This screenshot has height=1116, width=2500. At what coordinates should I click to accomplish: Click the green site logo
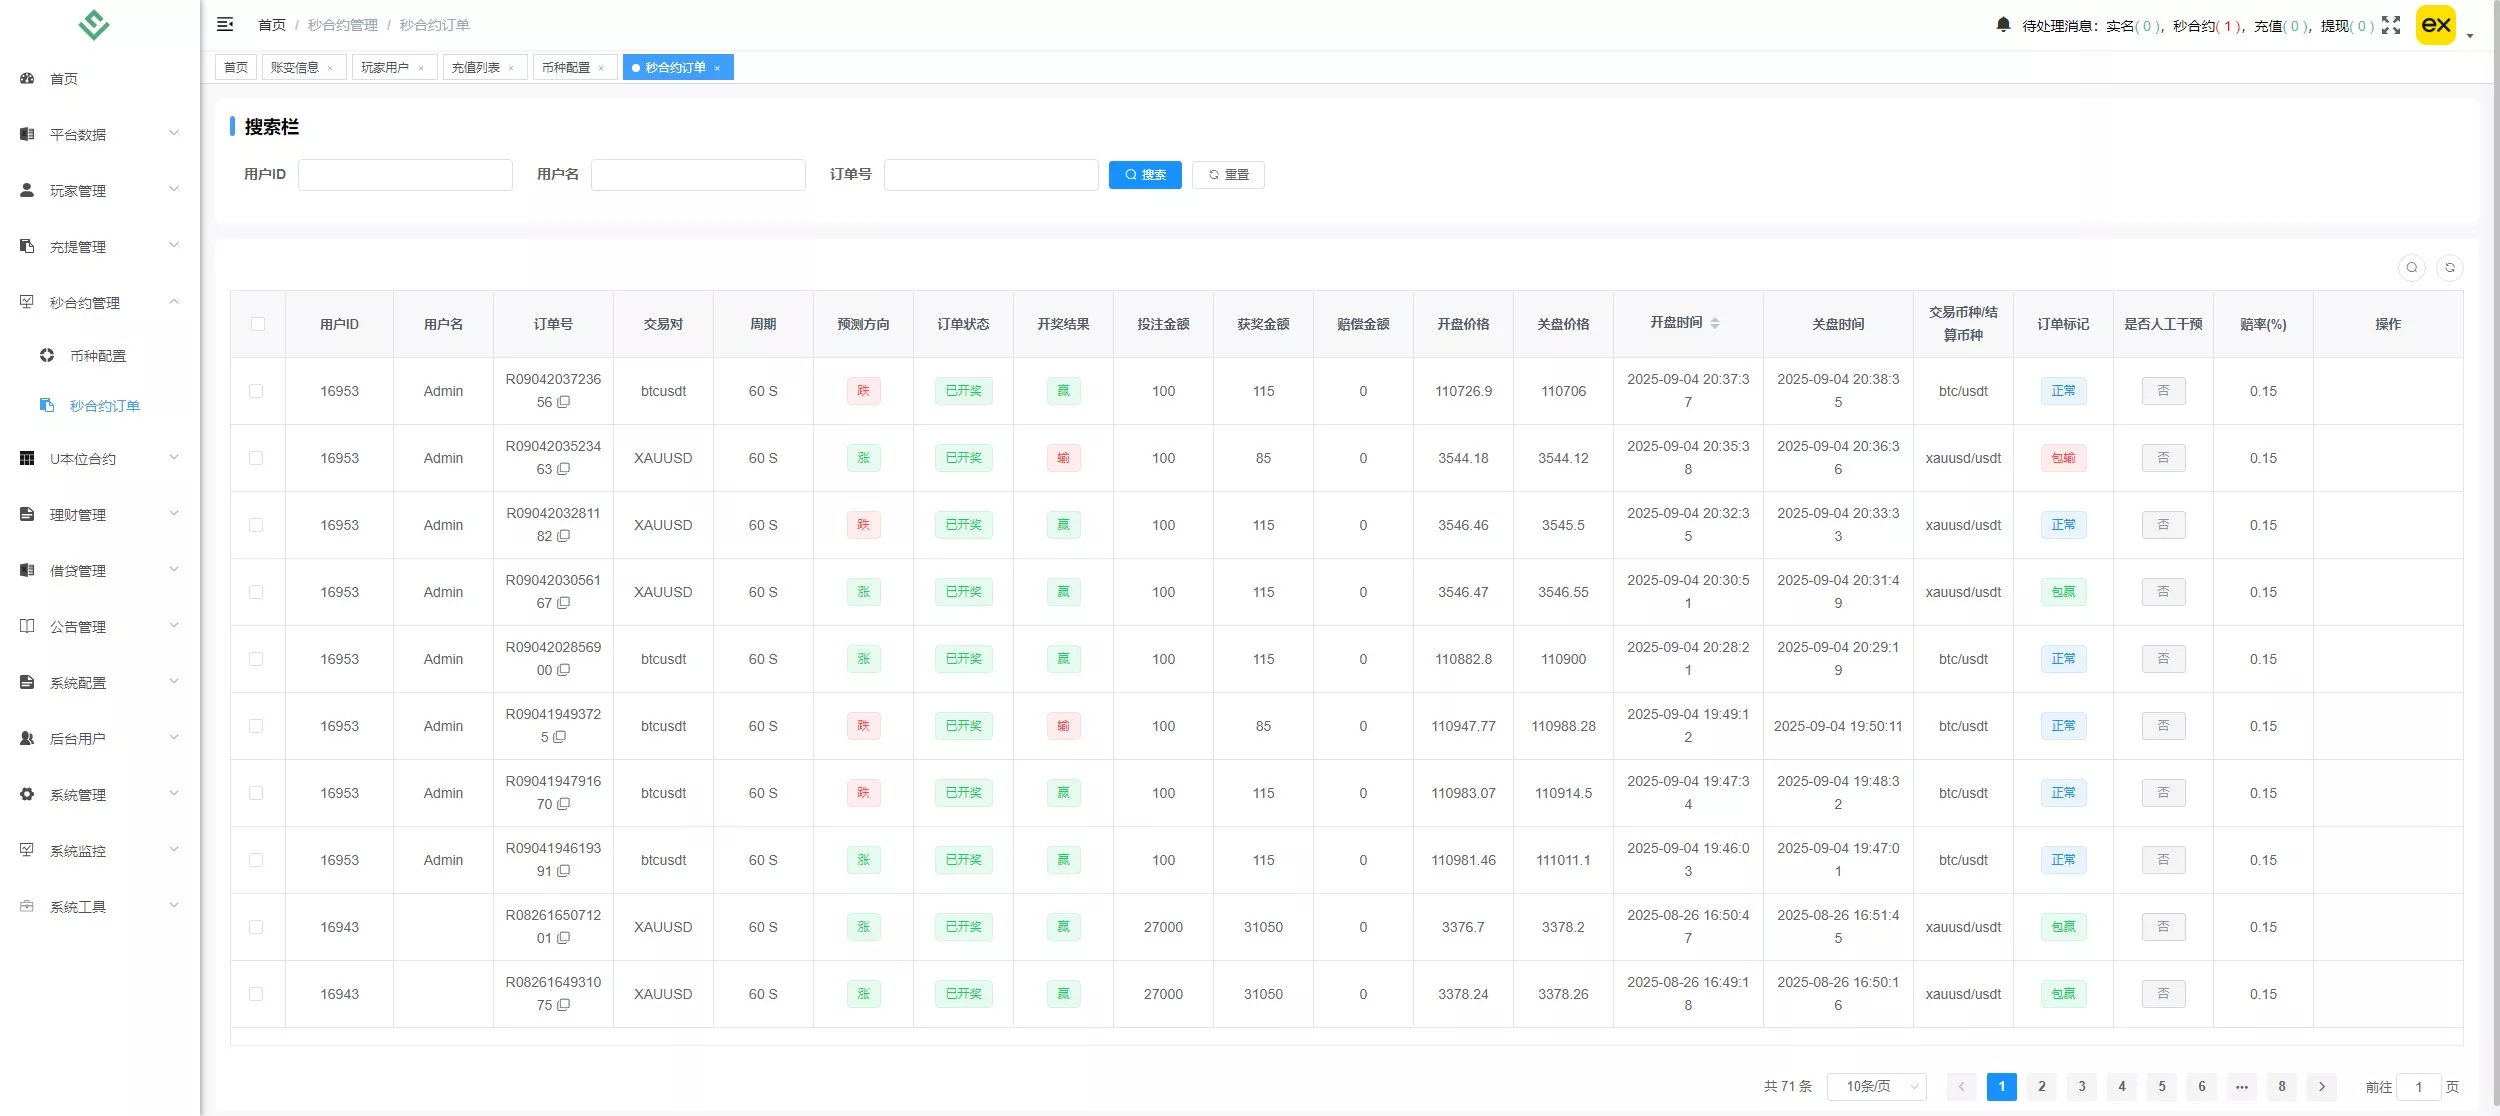coord(94,25)
